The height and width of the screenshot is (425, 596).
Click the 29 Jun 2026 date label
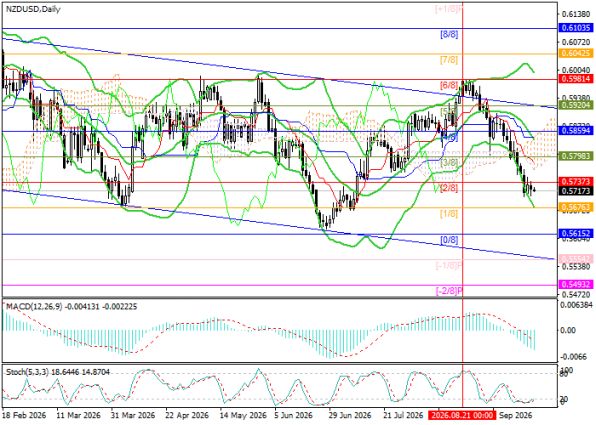pos(349,415)
